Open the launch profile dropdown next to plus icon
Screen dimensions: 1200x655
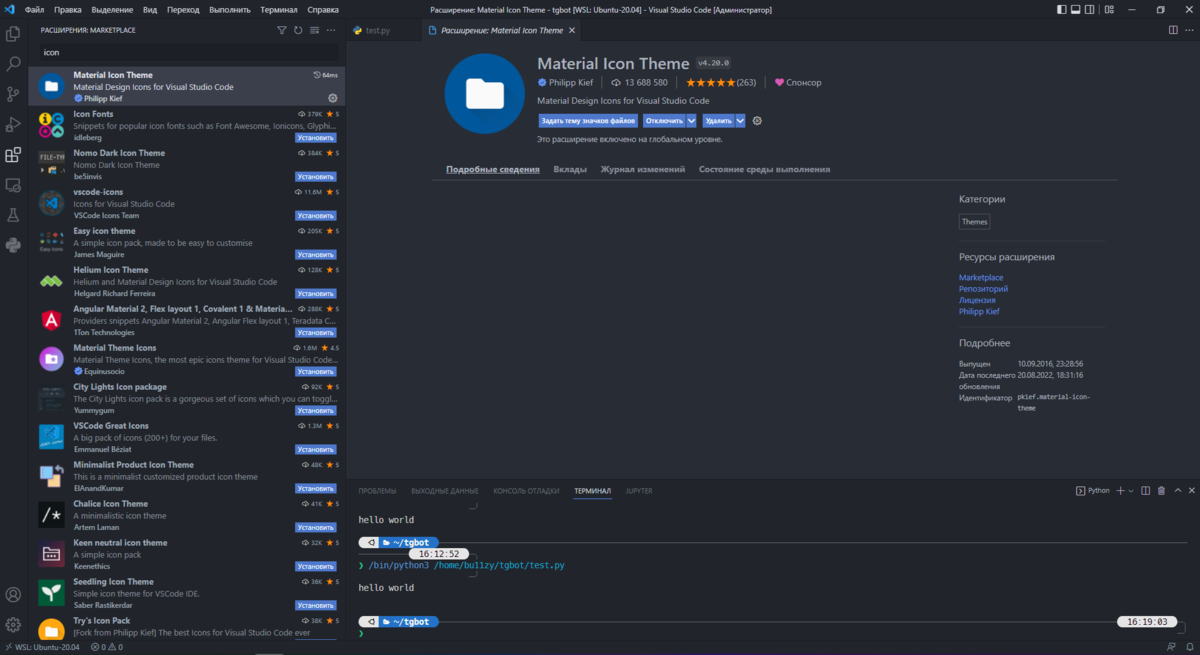click(x=1130, y=490)
